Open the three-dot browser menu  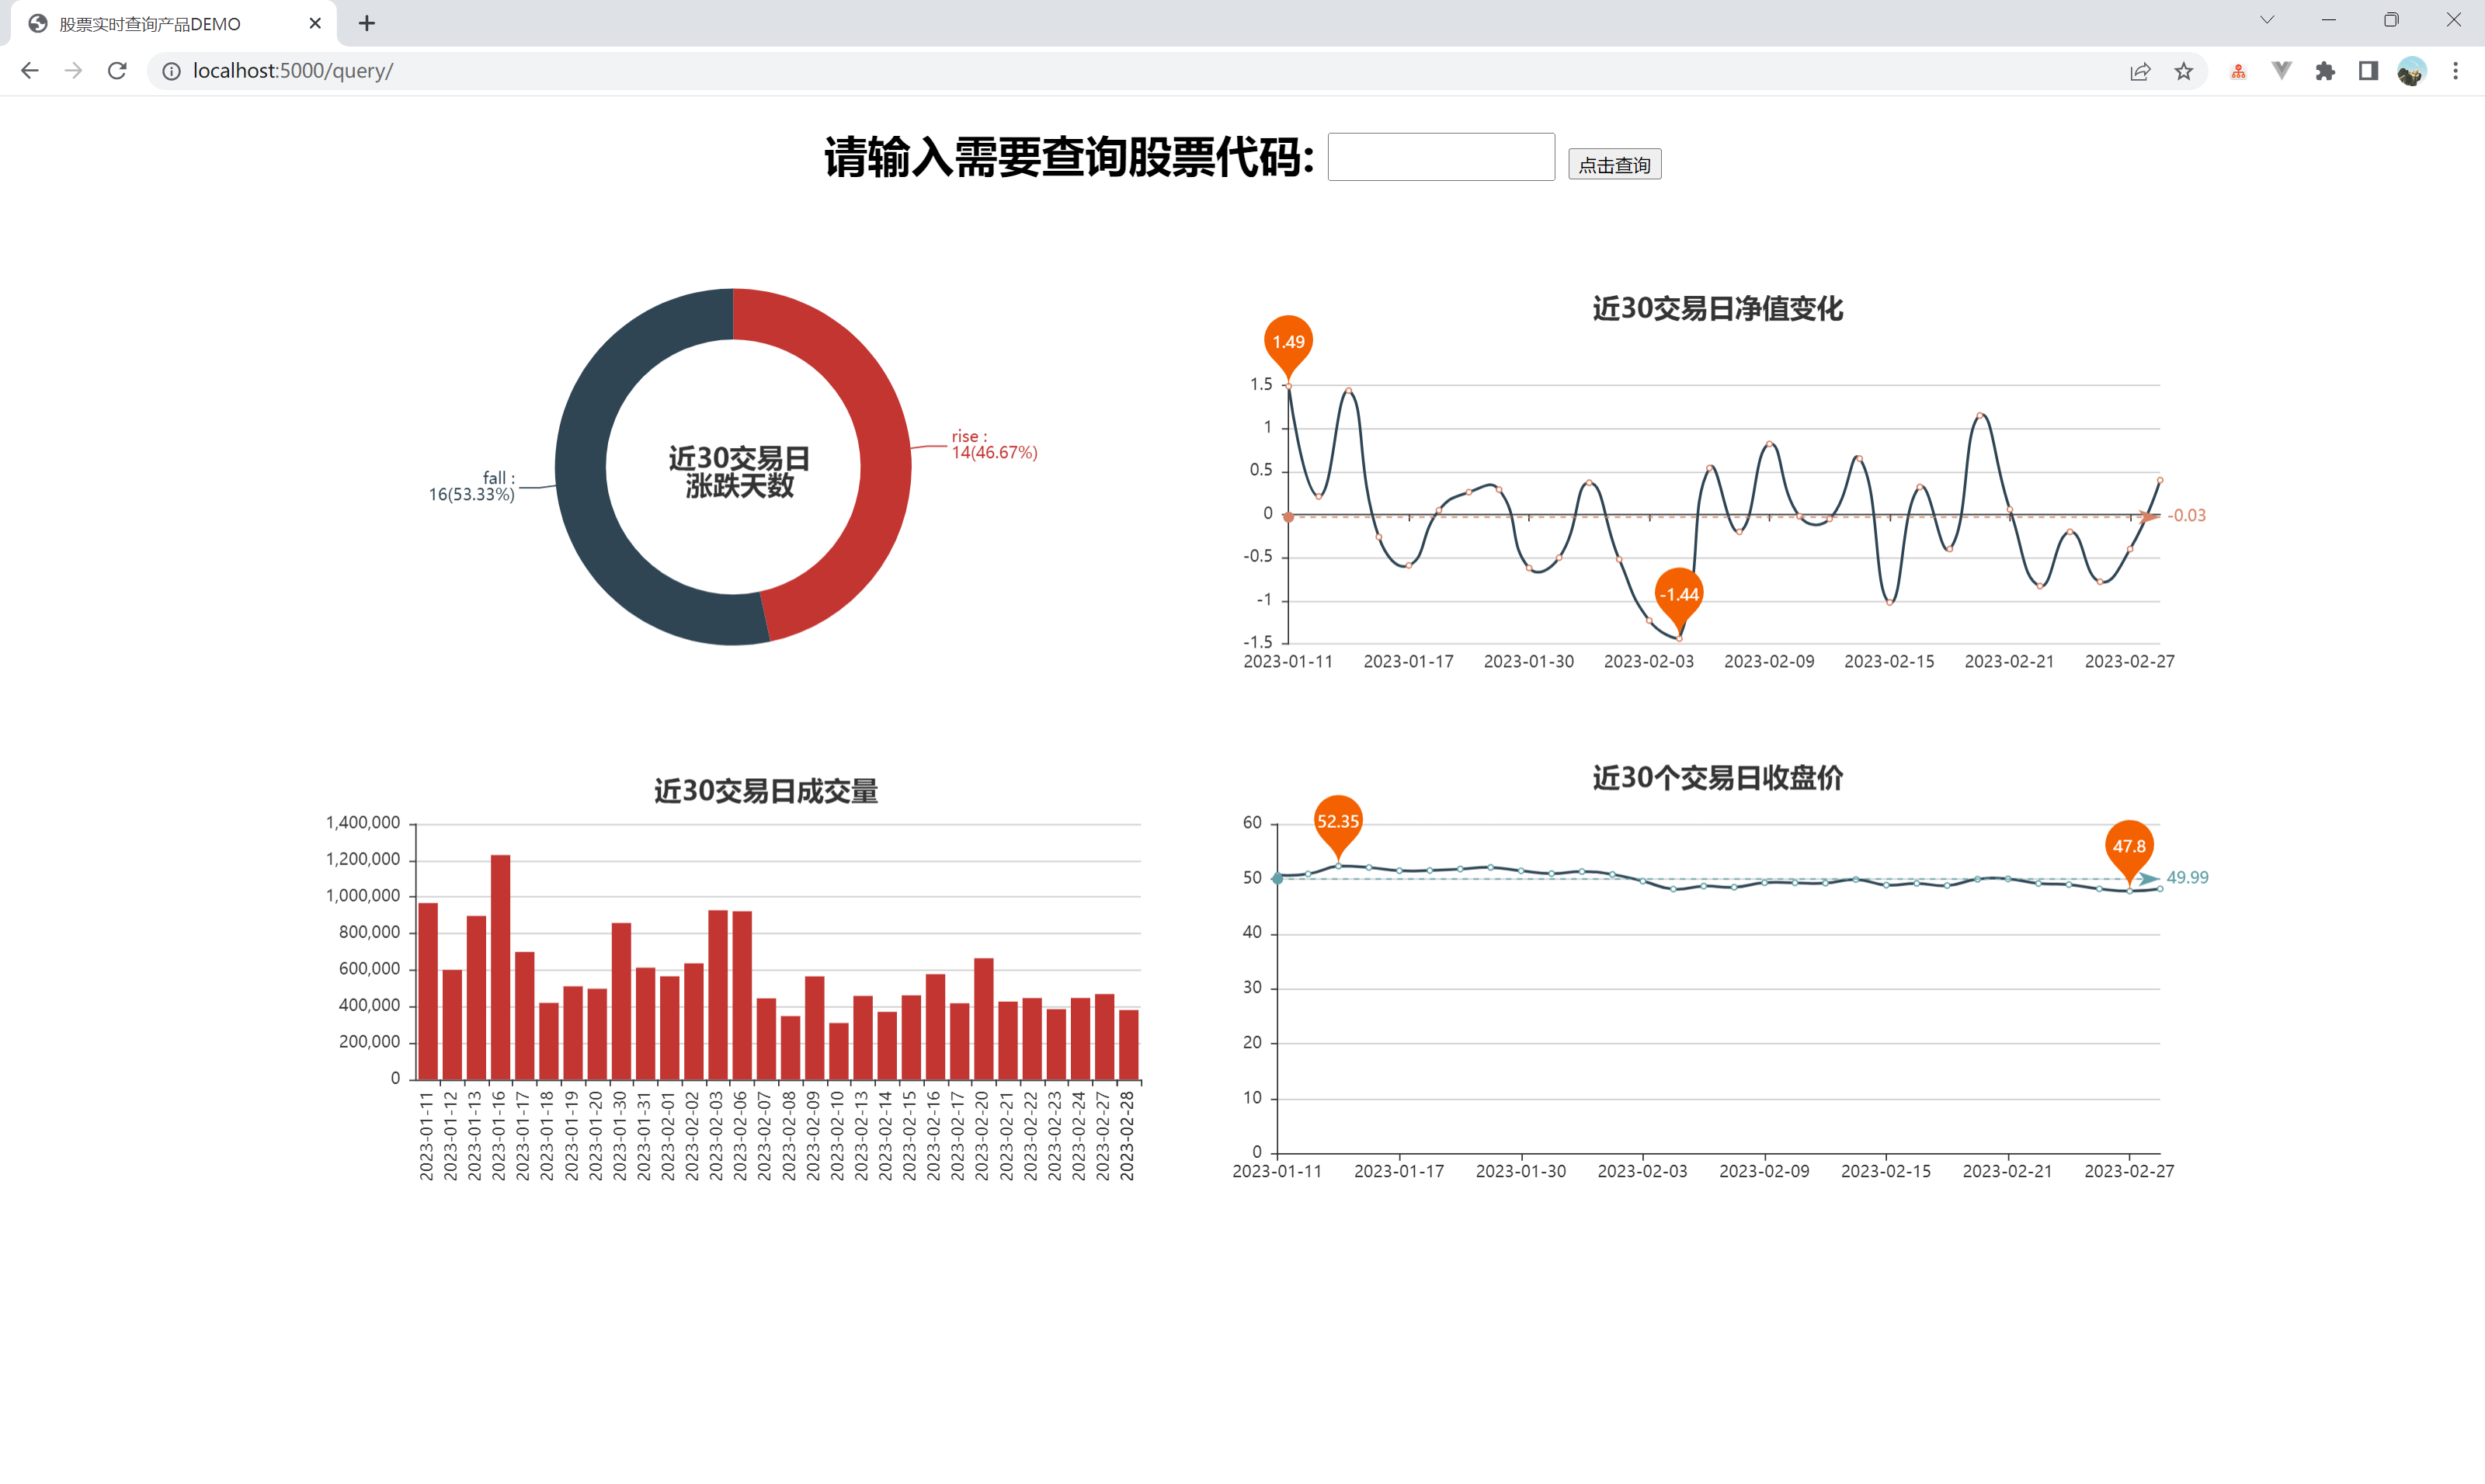[2456, 70]
